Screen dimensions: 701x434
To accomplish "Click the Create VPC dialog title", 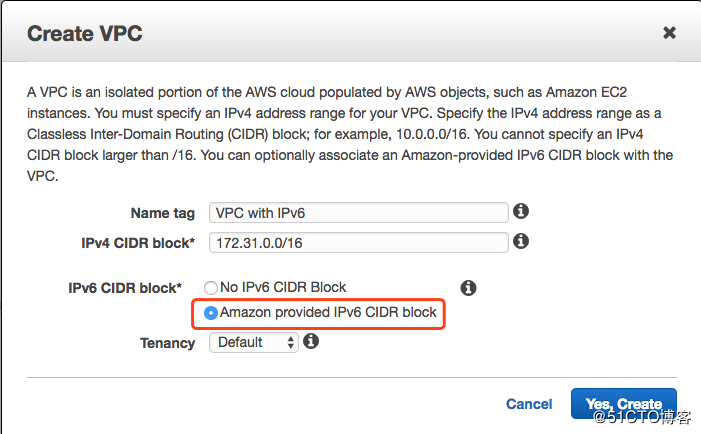I will (84, 34).
